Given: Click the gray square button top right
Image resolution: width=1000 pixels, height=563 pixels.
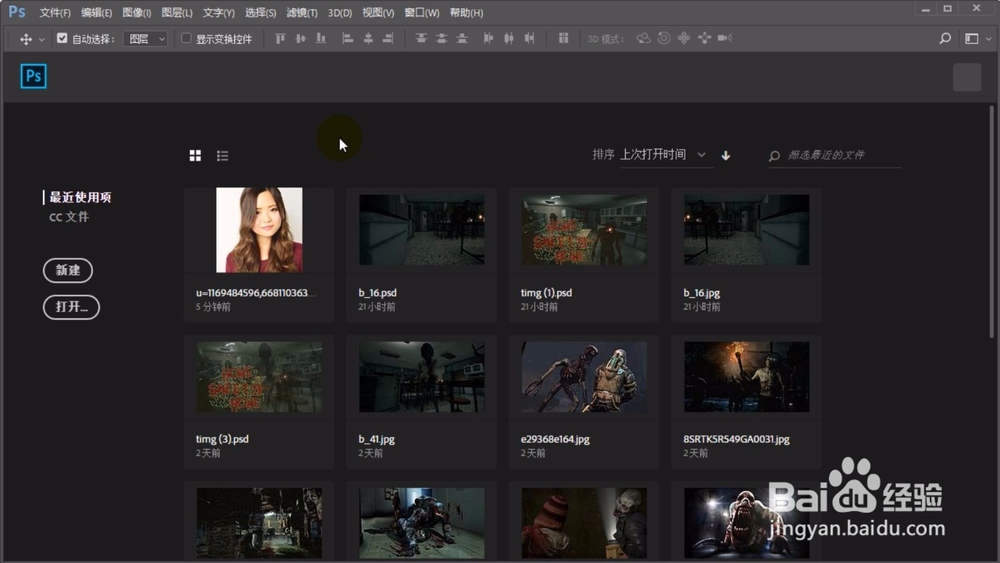Looking at the screenshot, I should point(967,77).
